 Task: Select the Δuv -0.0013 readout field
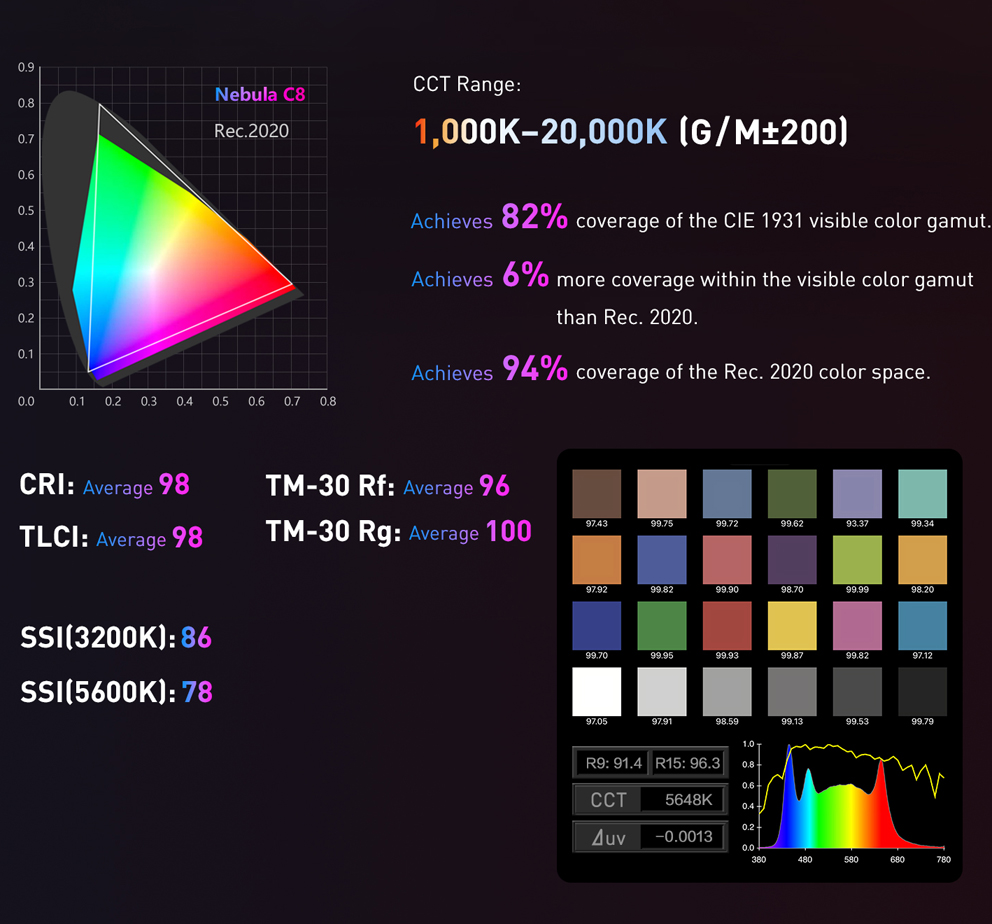pos(681,836)
